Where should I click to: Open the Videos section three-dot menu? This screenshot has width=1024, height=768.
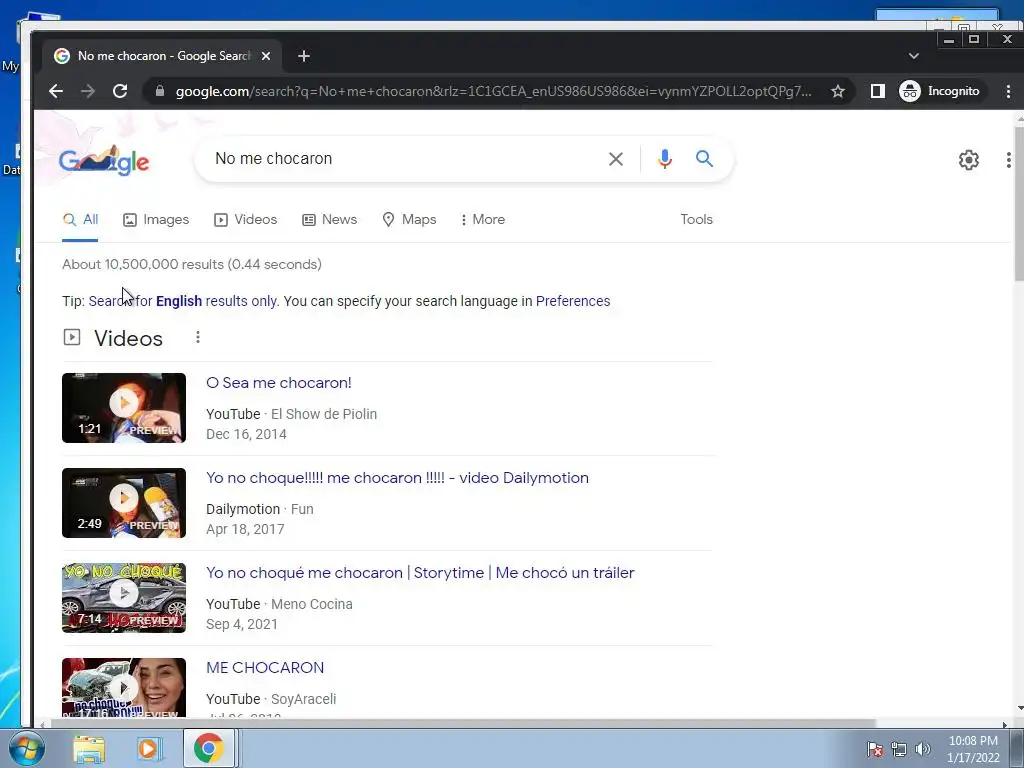198,337
